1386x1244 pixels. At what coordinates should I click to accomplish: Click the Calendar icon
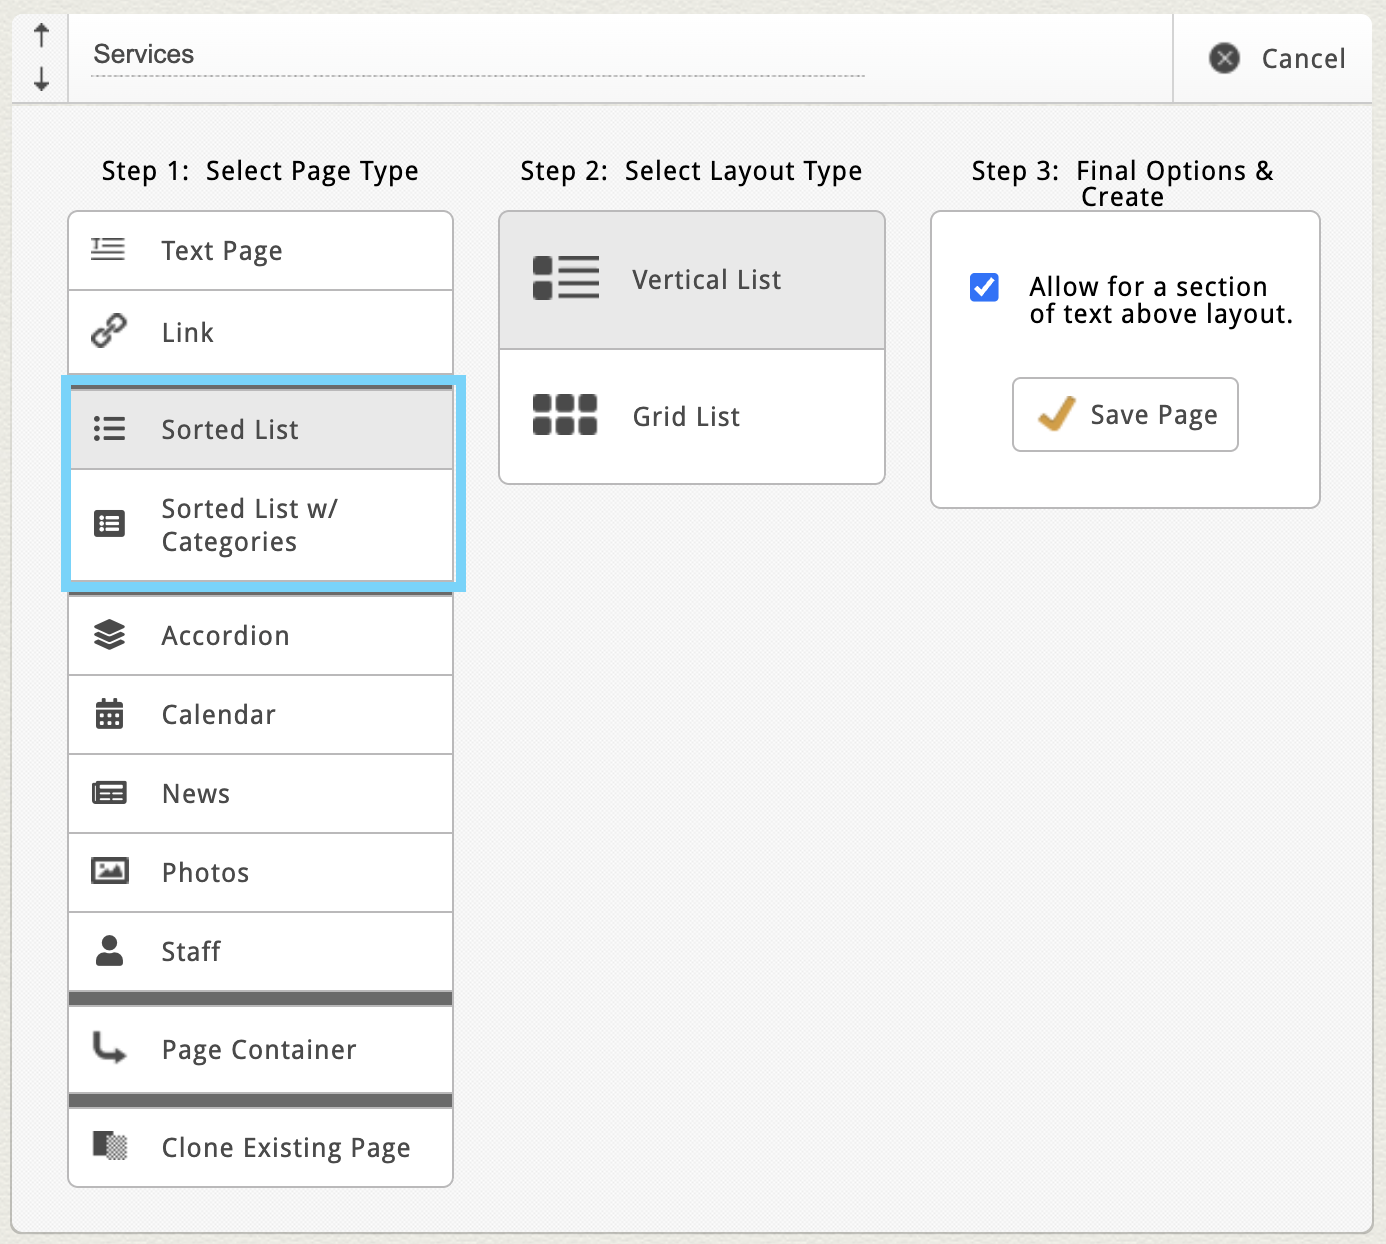(109, 714)
